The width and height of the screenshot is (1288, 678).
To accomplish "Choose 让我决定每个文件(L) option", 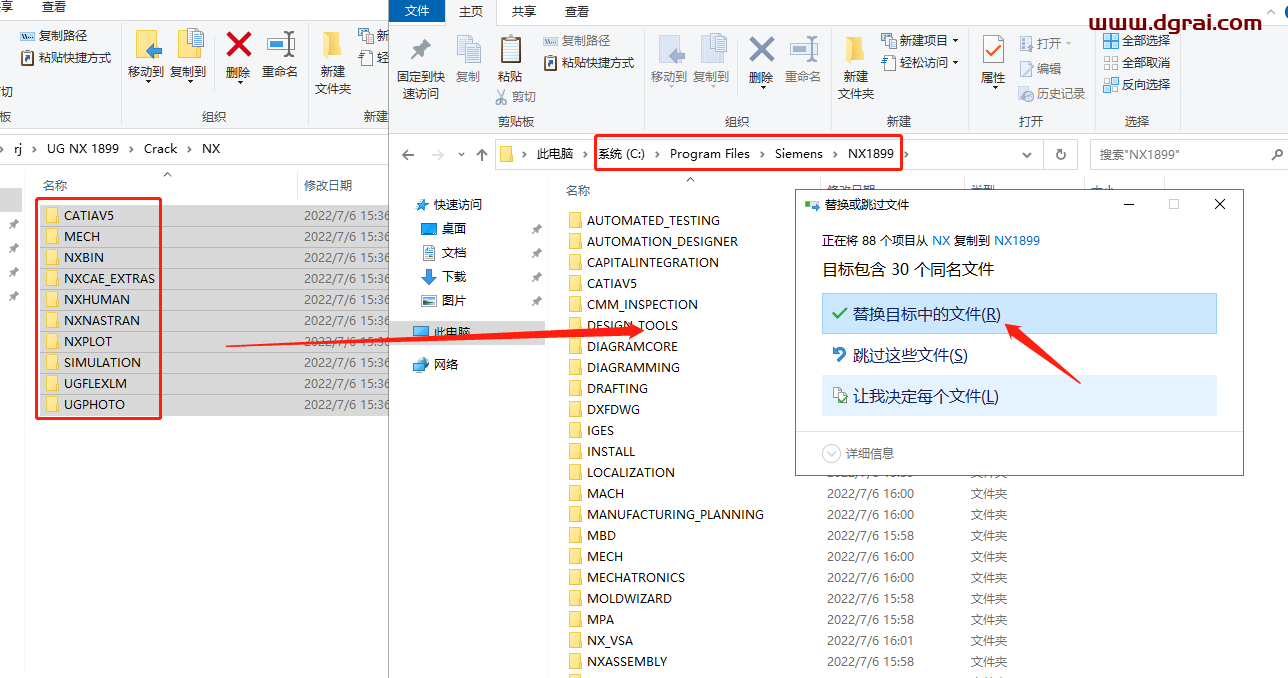I will 1019,396.
